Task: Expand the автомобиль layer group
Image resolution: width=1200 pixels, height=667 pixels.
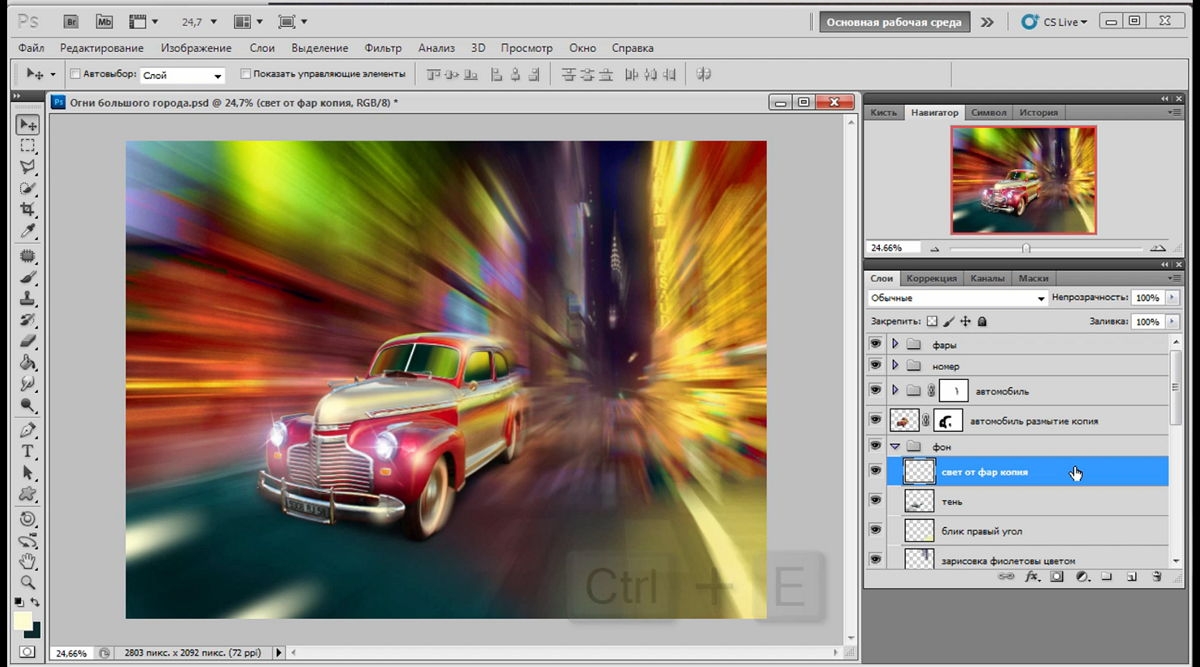Action: pos(895,390)
